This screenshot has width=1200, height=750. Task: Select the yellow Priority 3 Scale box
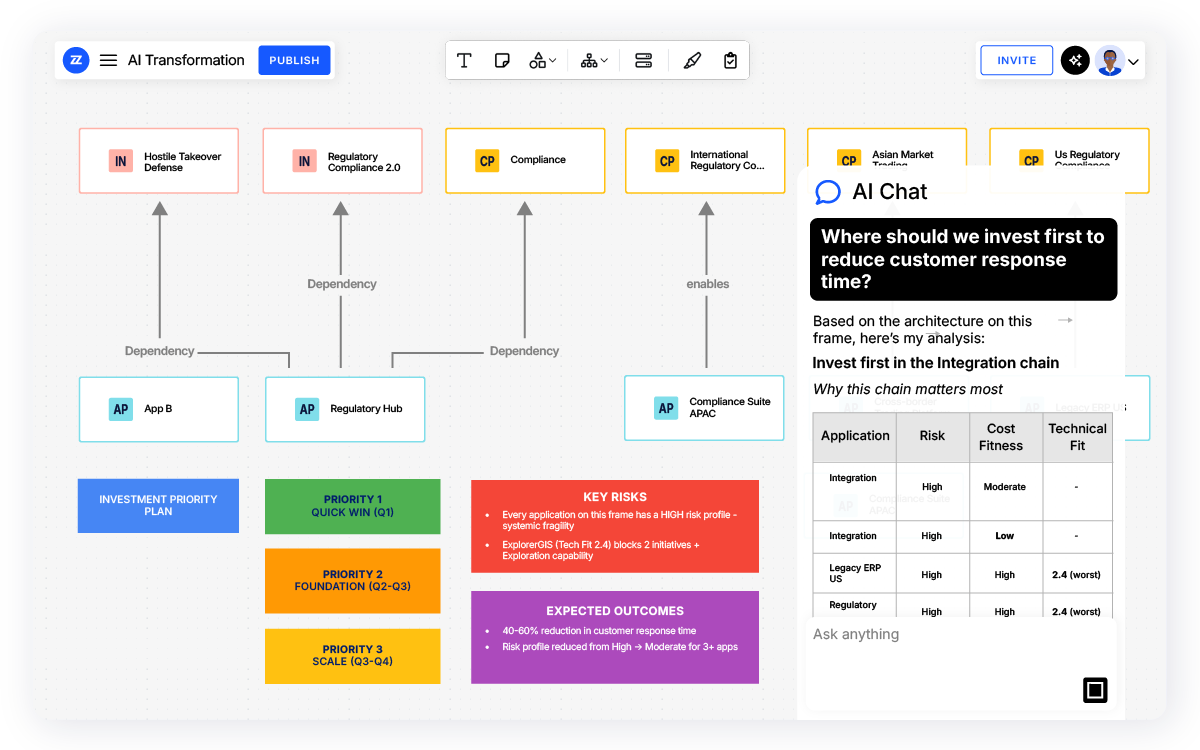(352, 656)
